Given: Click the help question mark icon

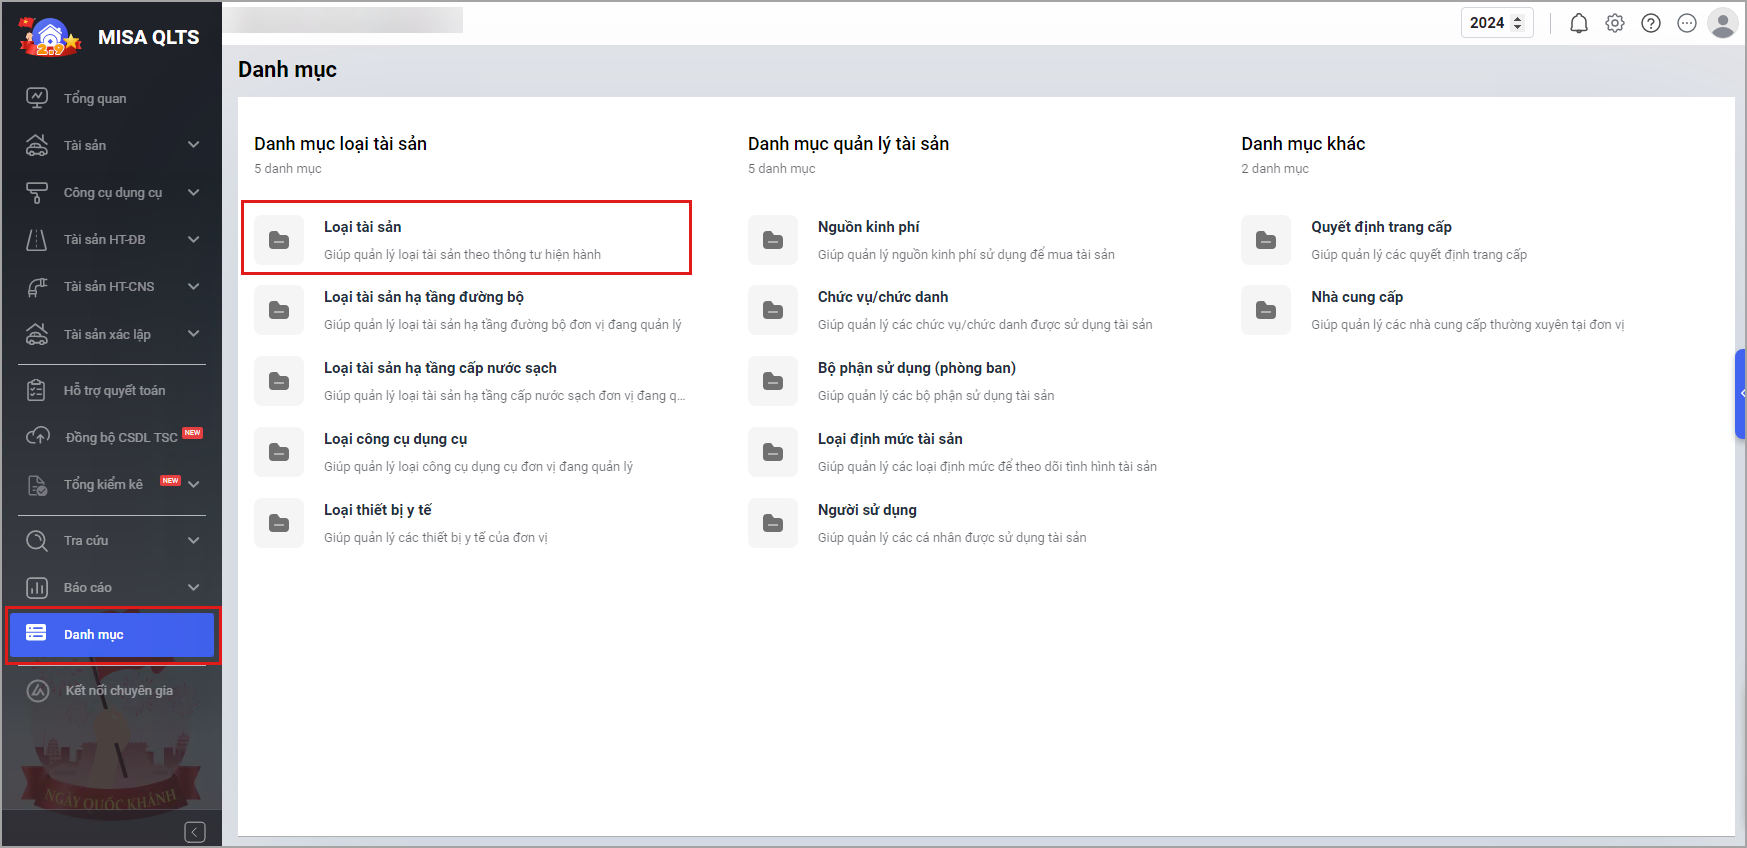Looking at the screenshot, I should point(1651,23).
